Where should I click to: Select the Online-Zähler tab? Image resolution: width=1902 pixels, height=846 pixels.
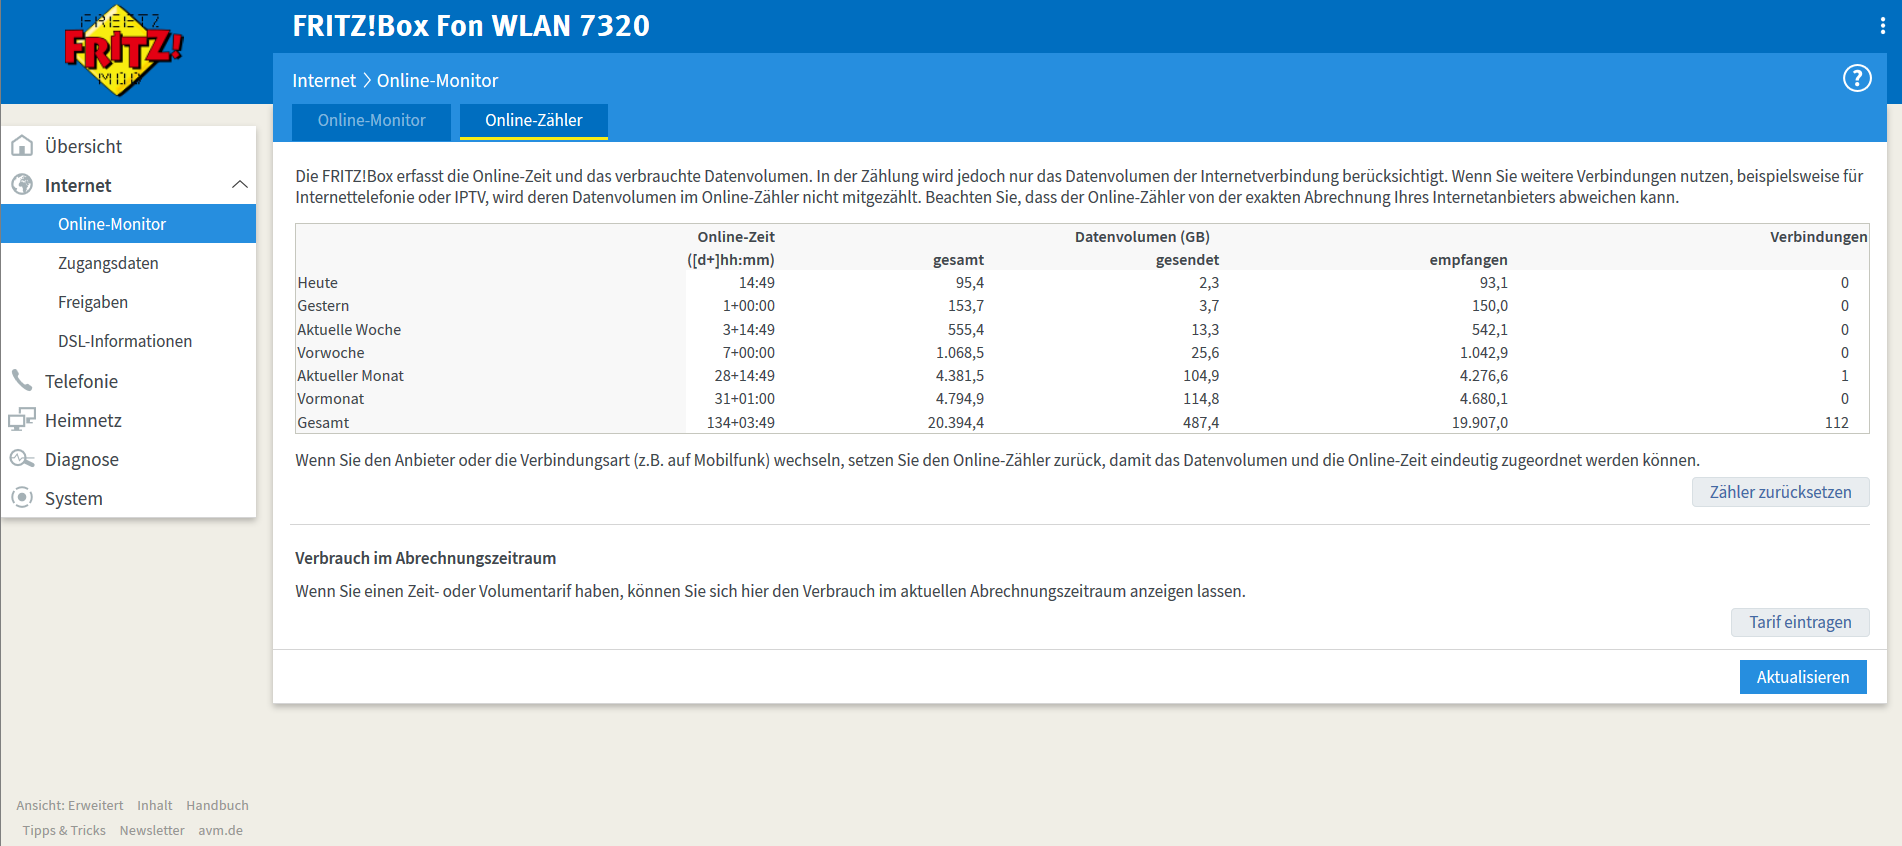click(533, 121)
